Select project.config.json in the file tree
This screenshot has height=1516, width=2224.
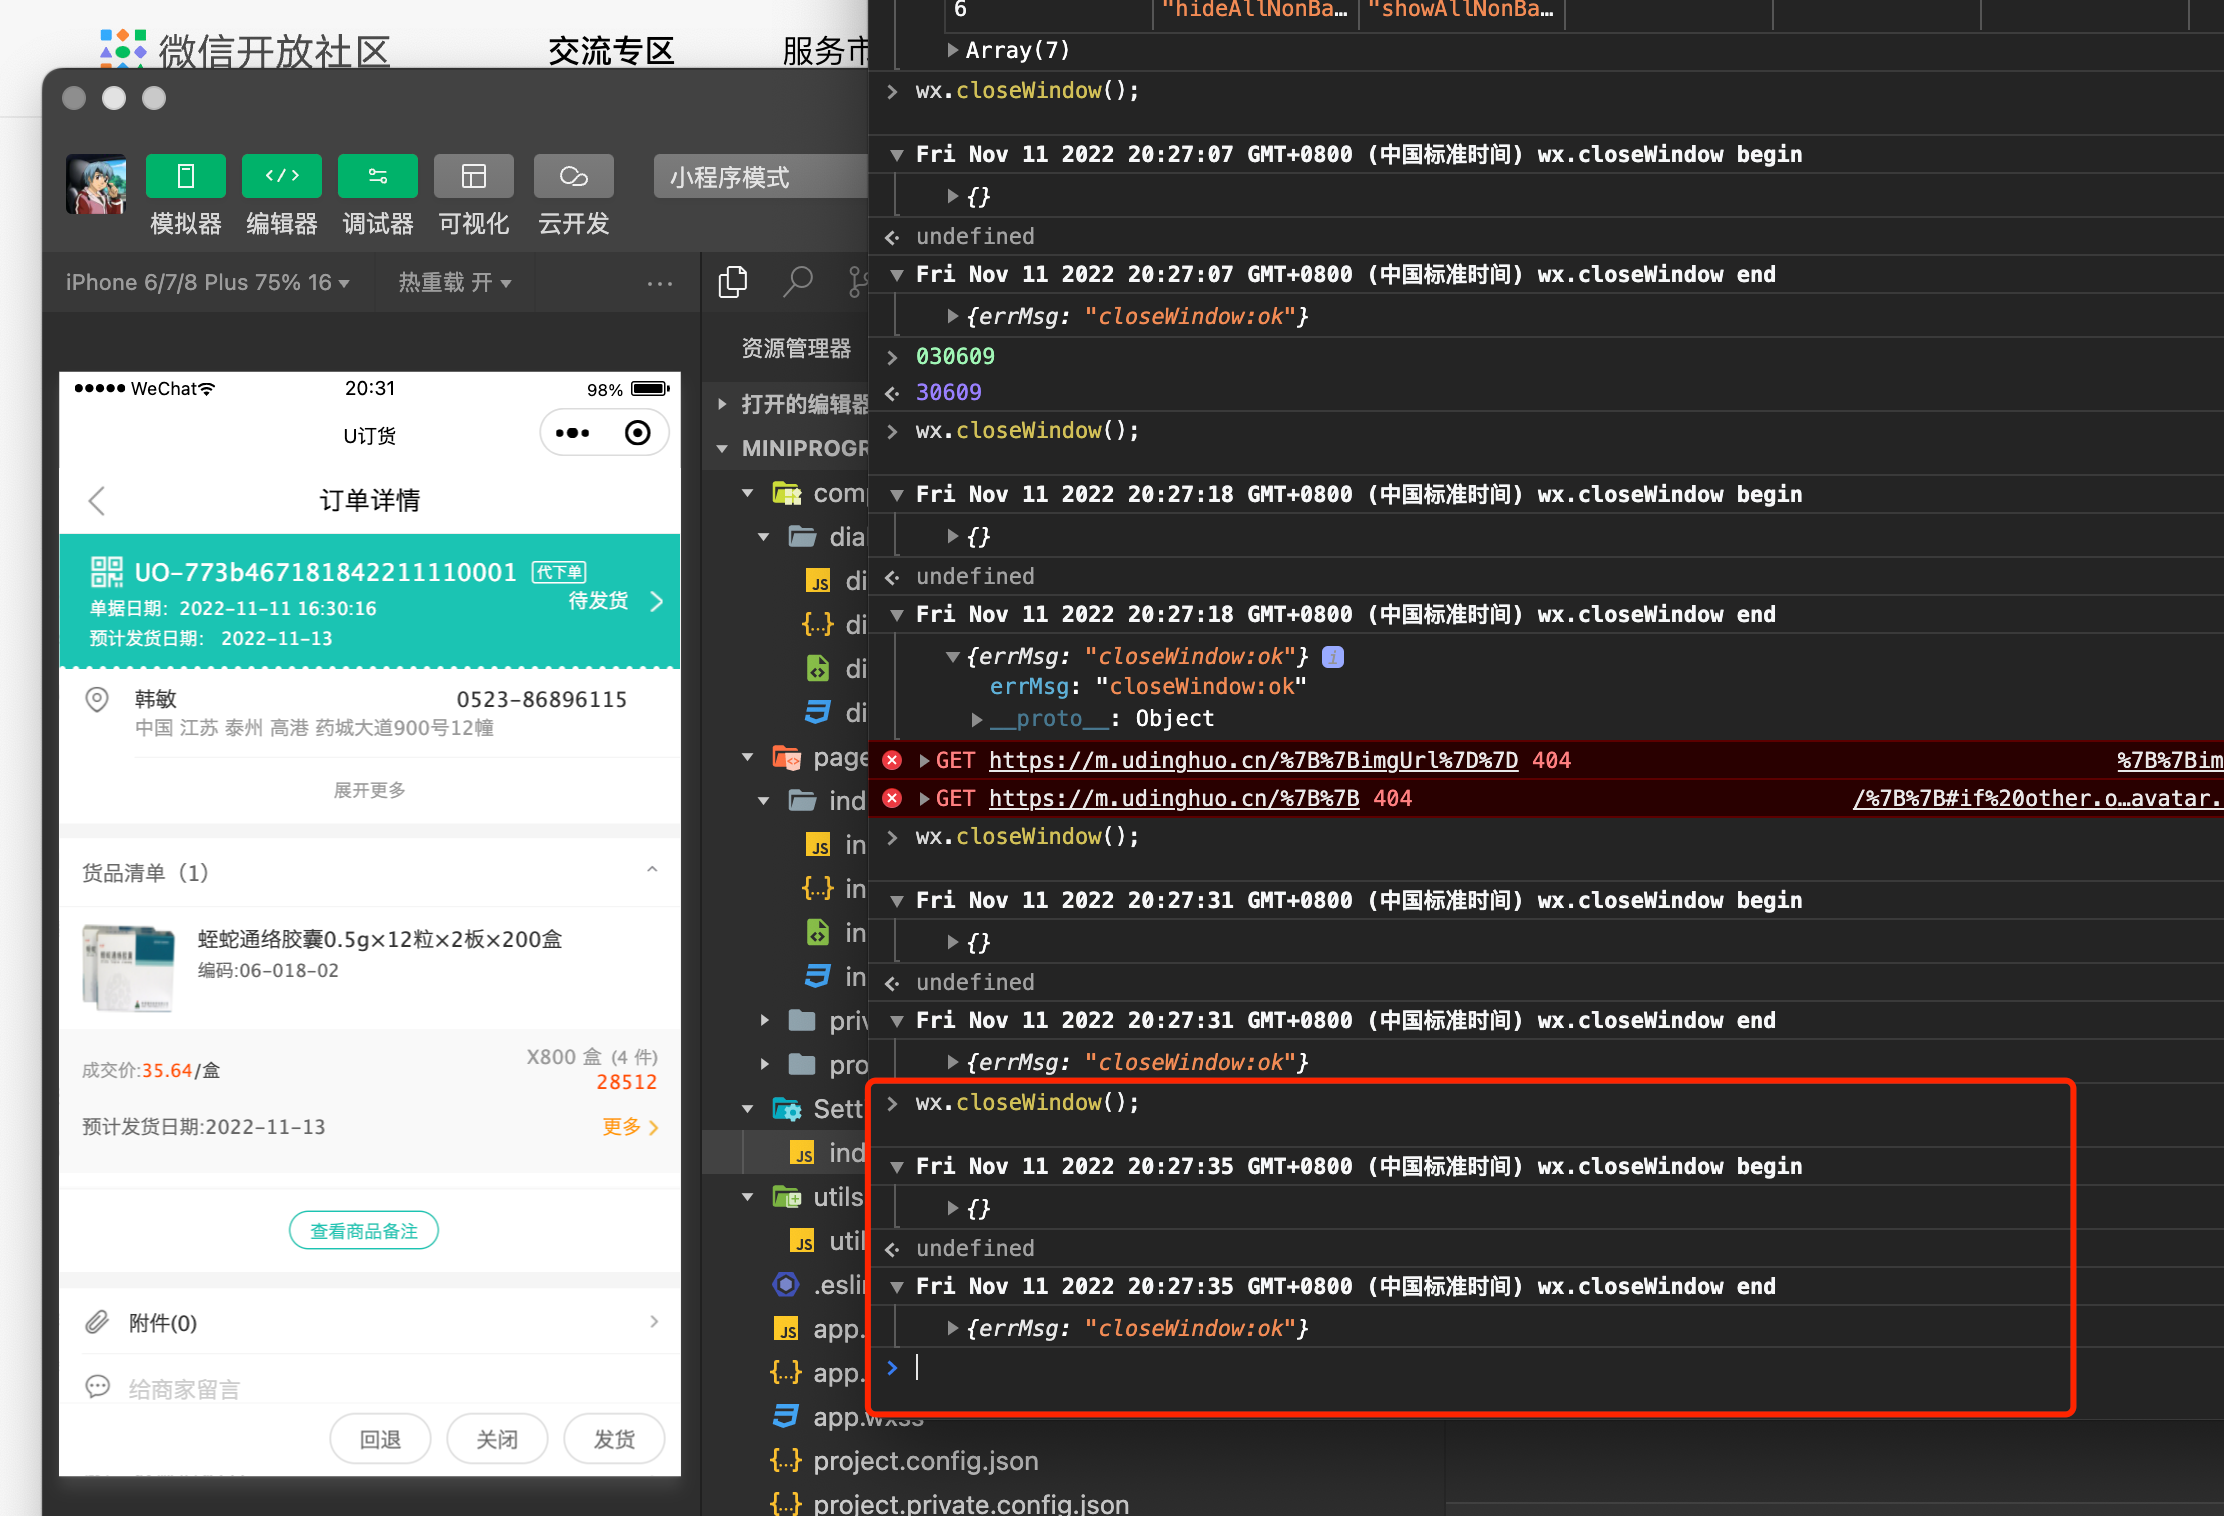(x=925, y=1461)
